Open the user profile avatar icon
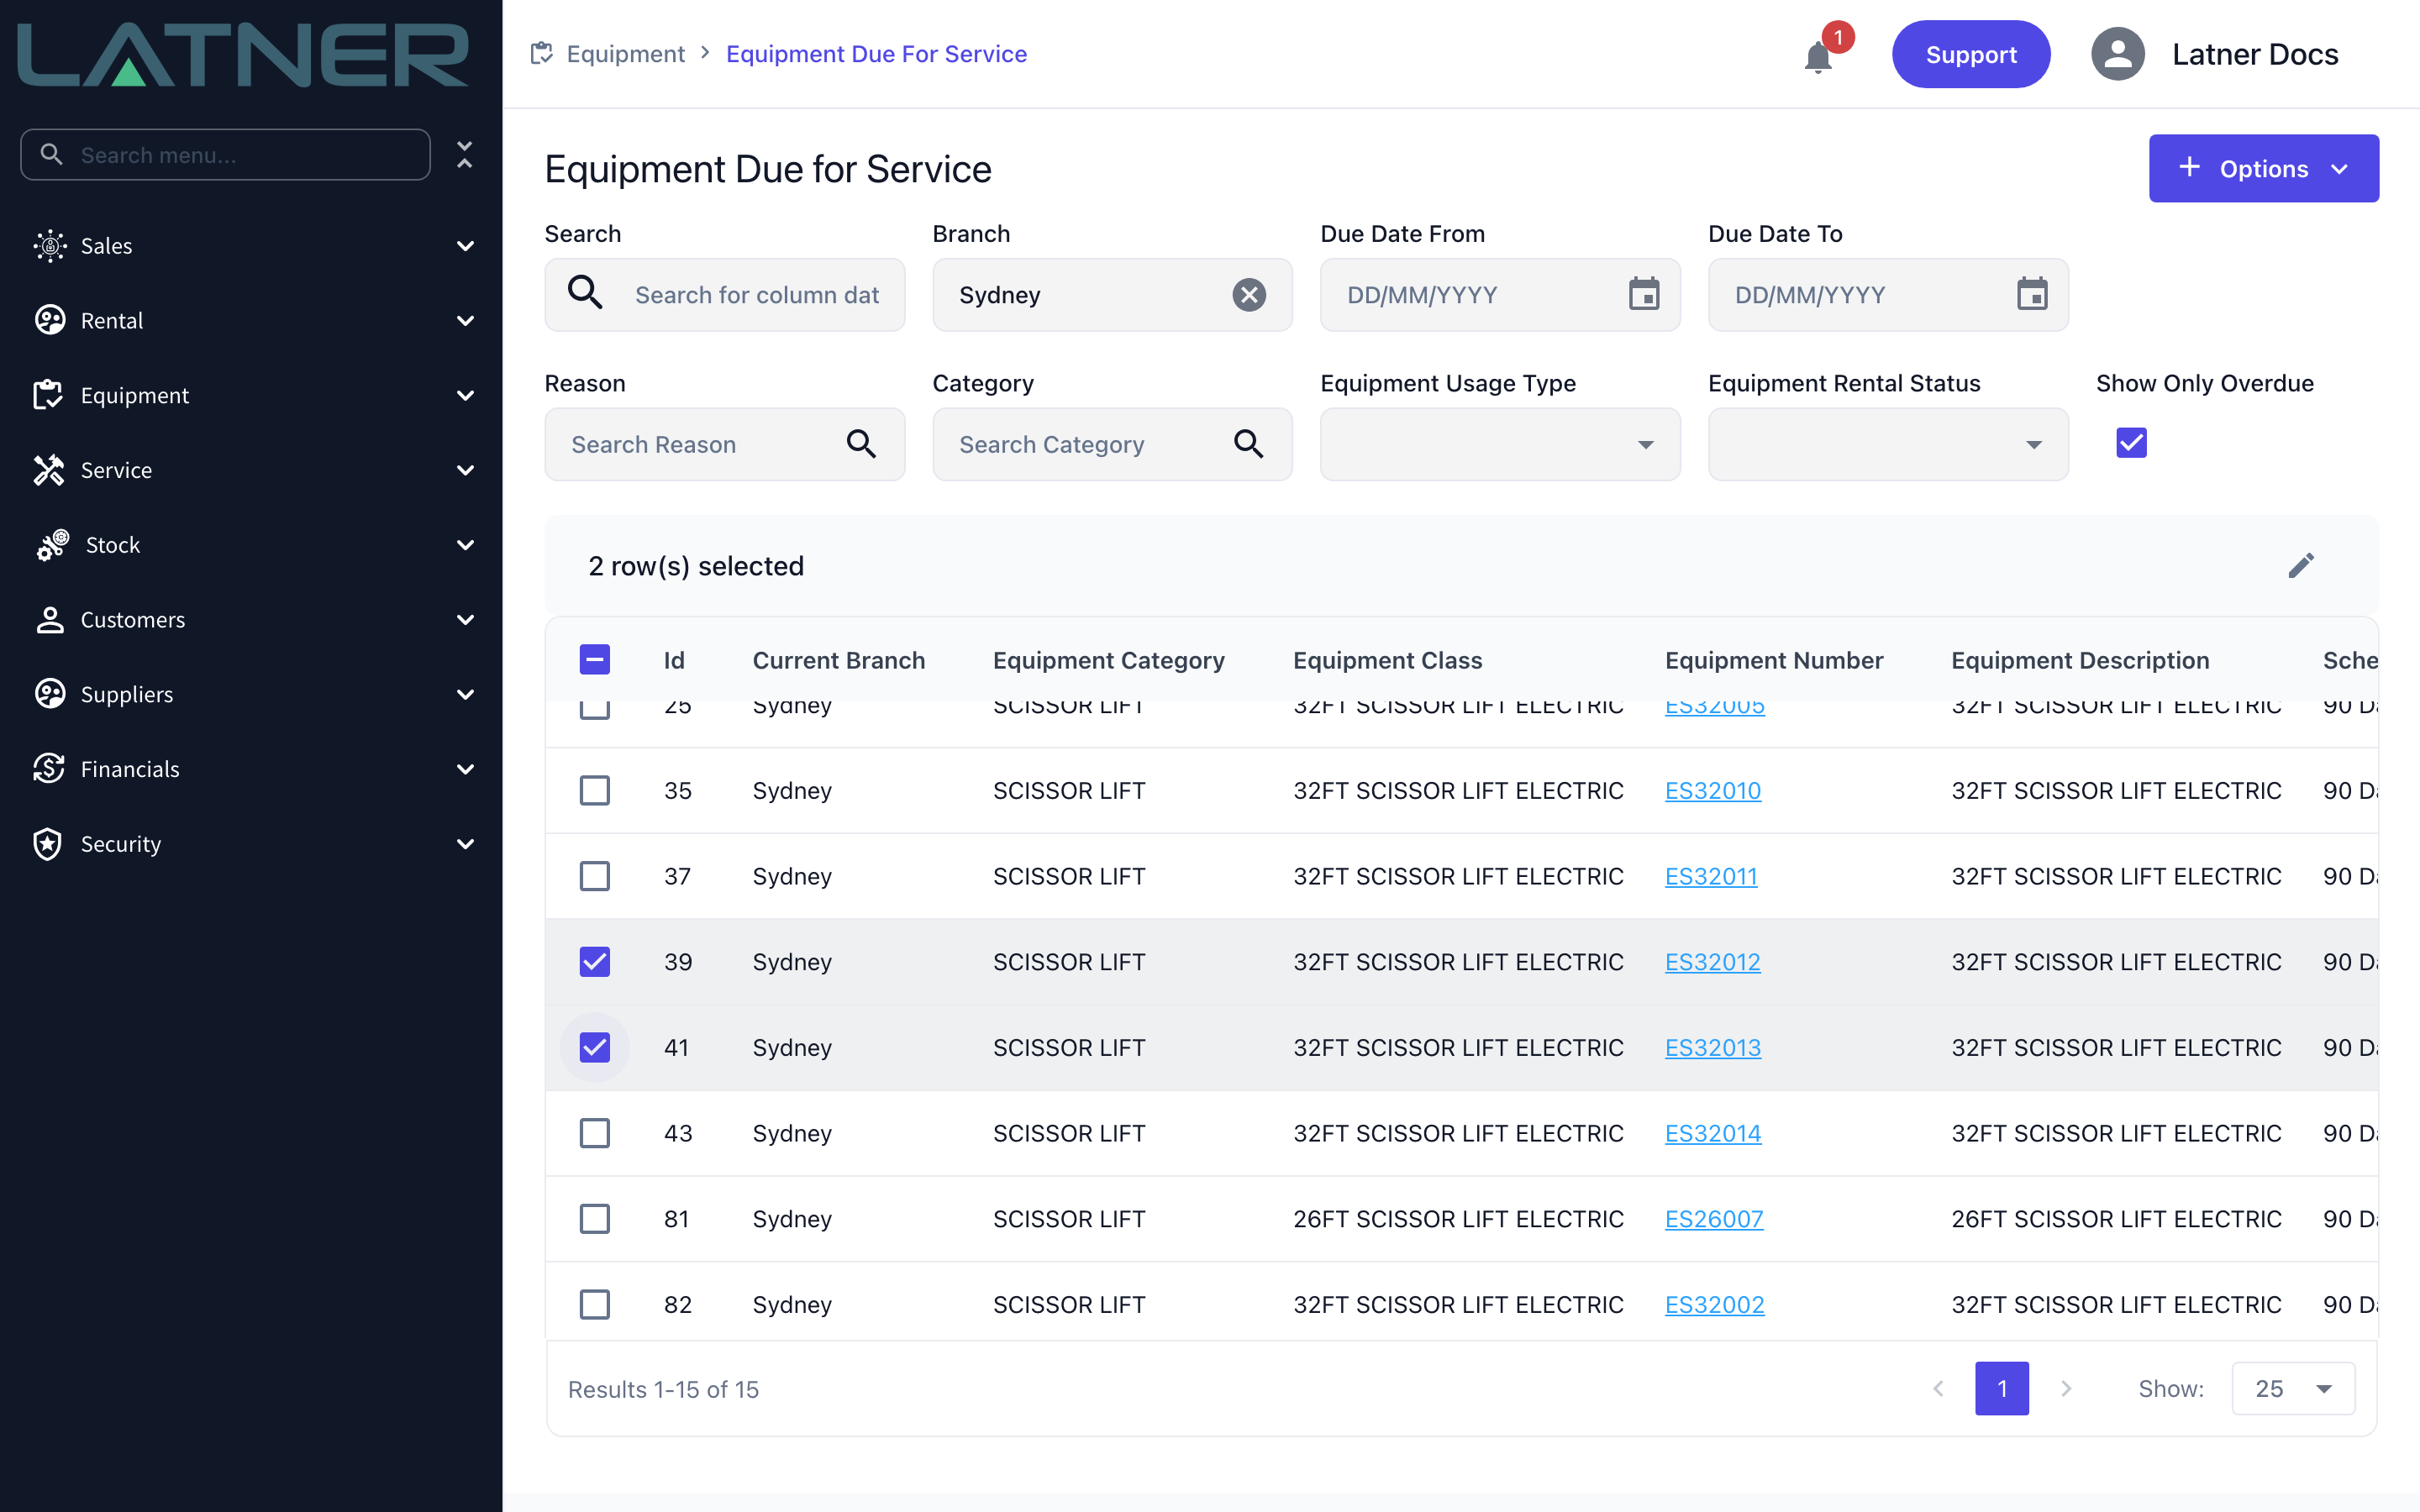 [x=2117, y=54]
